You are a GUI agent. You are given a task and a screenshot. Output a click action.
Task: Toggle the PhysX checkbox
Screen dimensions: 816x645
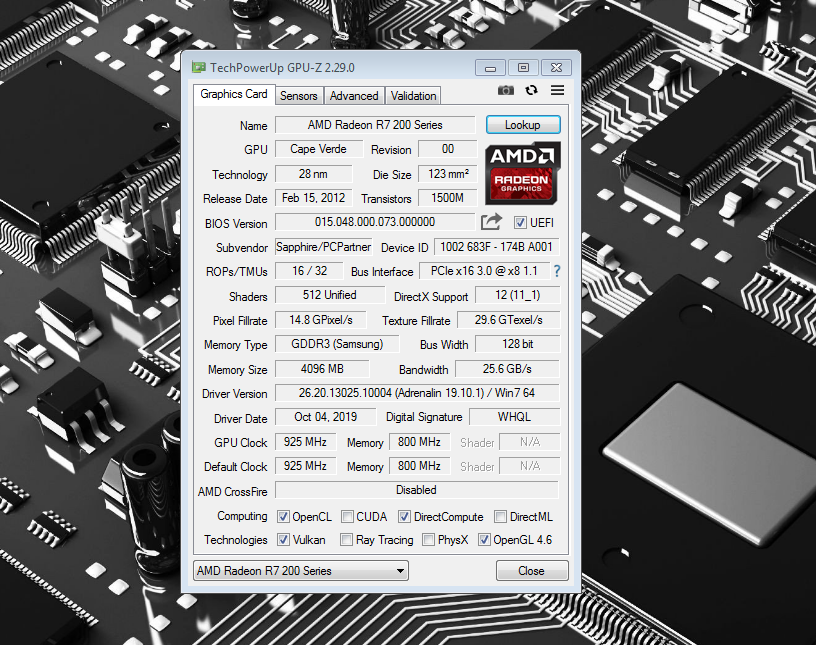pyautogui.click(x=428, y=539)
